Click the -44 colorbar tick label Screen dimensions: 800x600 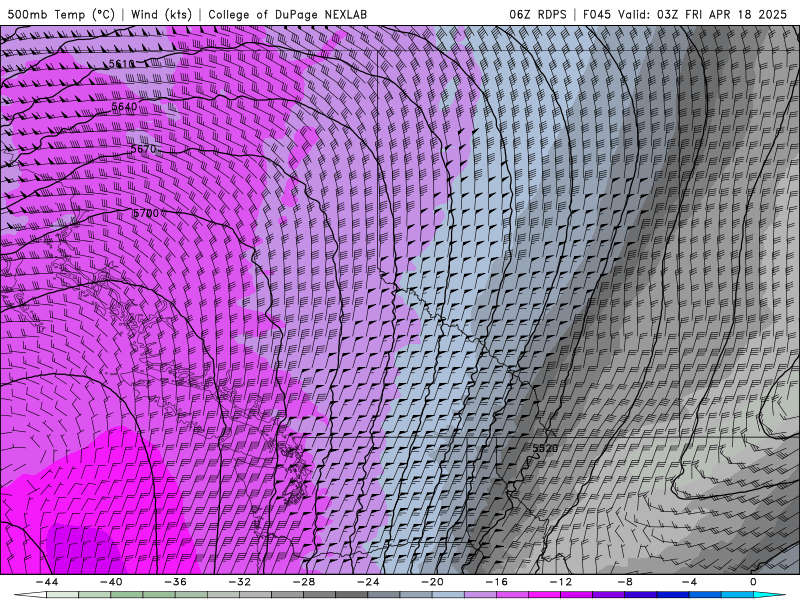click(47, 582)
